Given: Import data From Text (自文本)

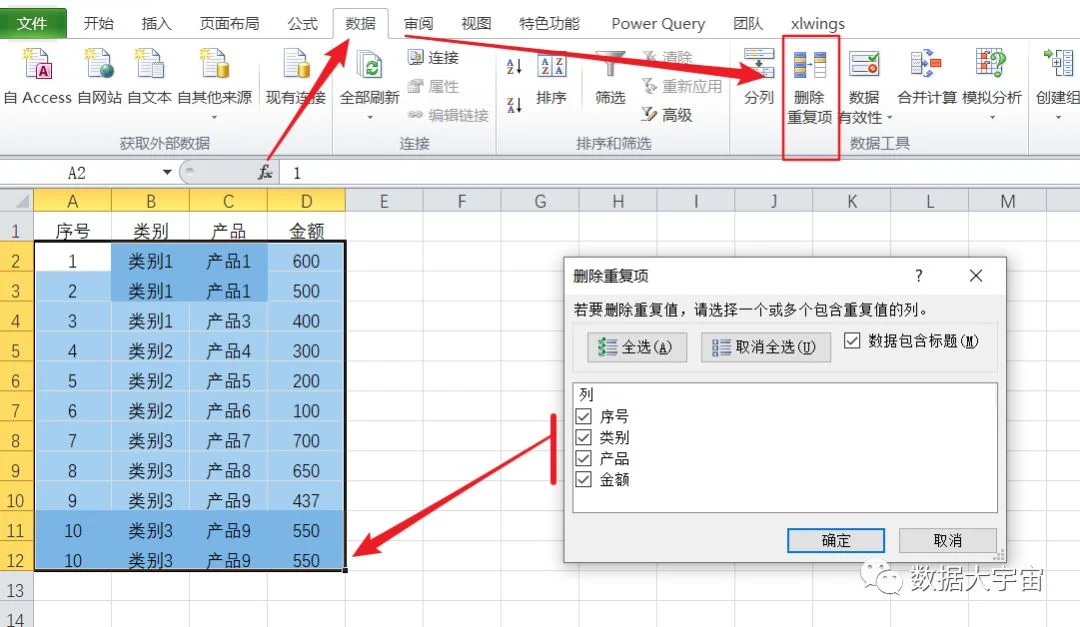Looking at the screenshot, I should 149,63.
